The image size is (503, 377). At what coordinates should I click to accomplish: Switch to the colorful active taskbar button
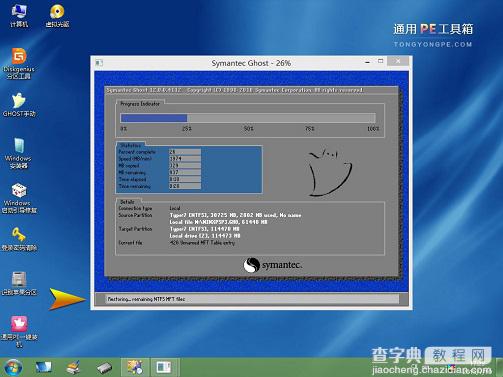tap(135, 367)
